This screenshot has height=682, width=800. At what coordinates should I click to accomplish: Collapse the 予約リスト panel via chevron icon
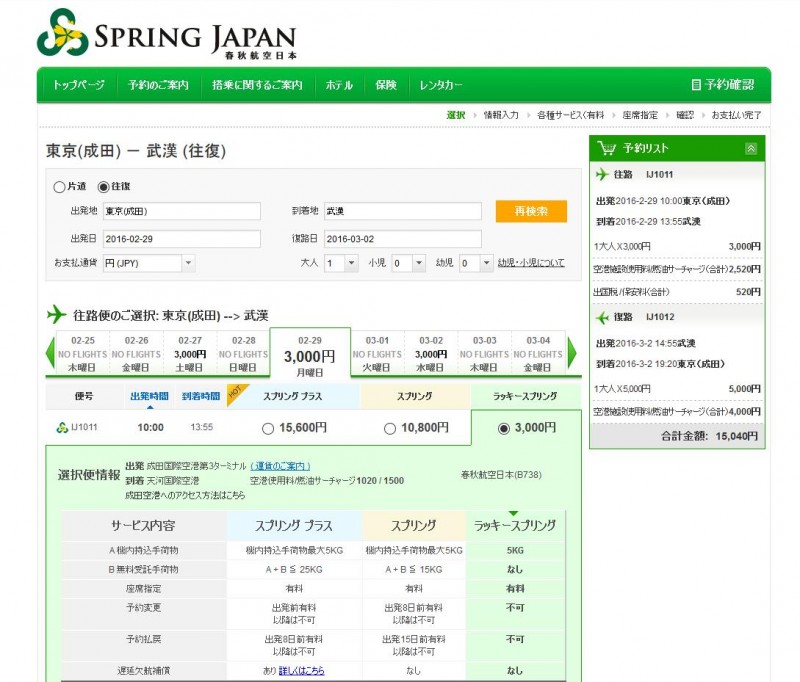tap(751, 148)
